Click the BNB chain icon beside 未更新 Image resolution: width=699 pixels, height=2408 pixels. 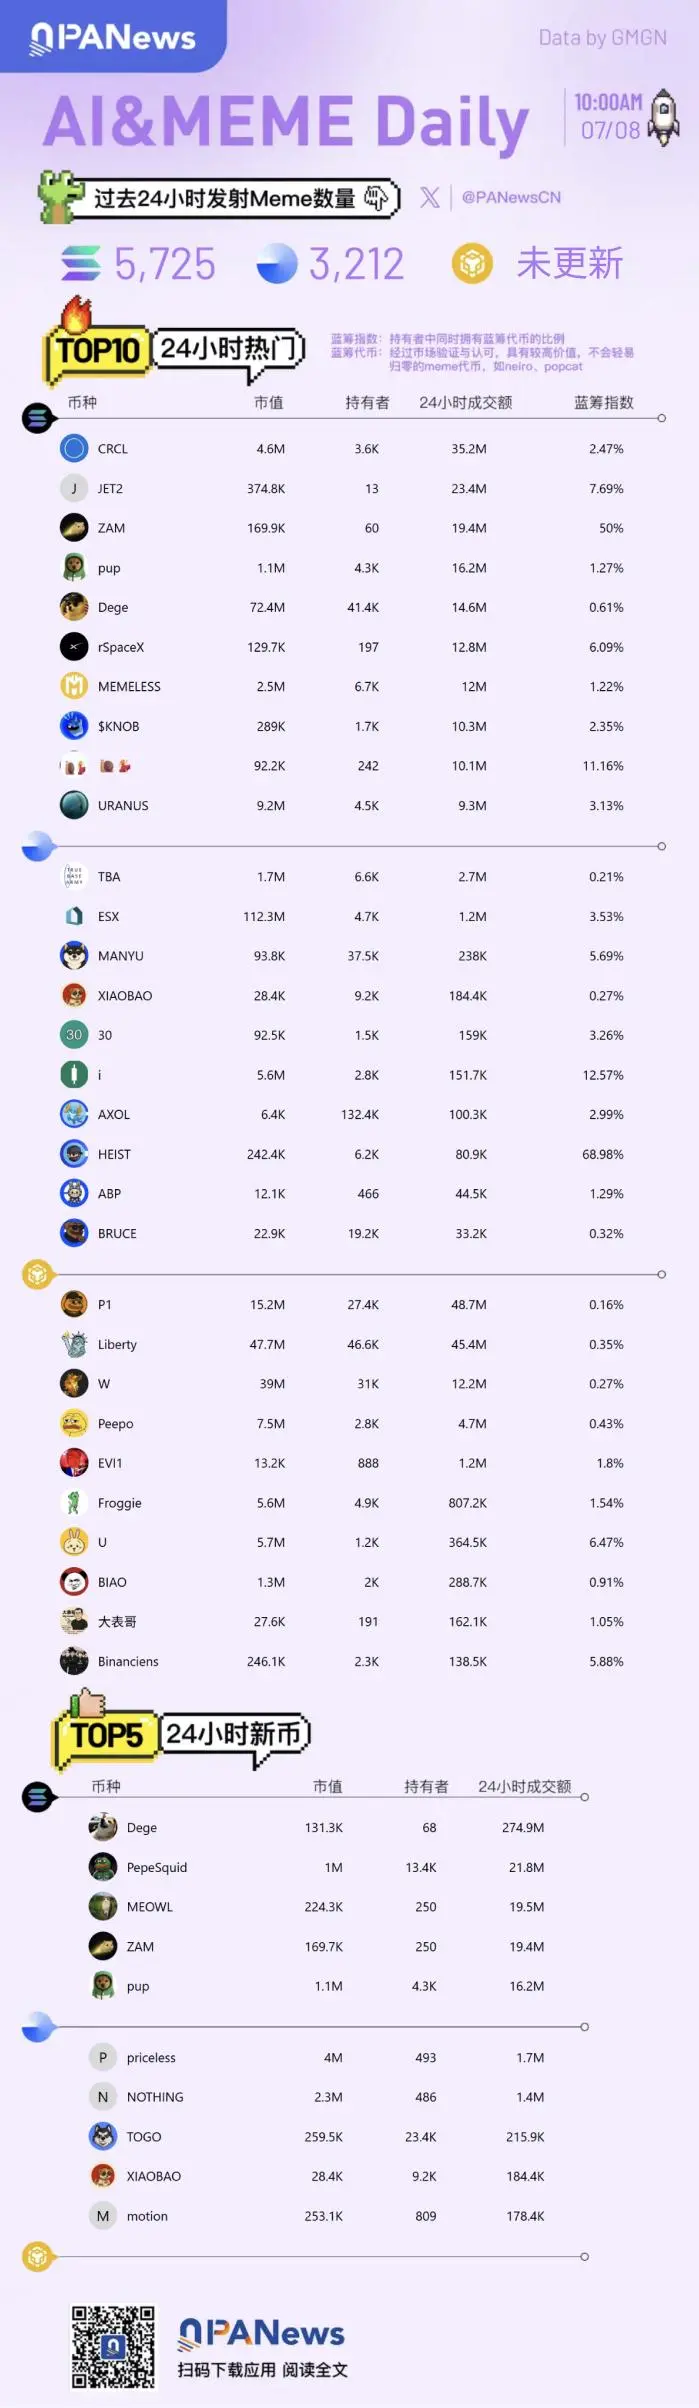pyautogui.click(x=472, y=264)
